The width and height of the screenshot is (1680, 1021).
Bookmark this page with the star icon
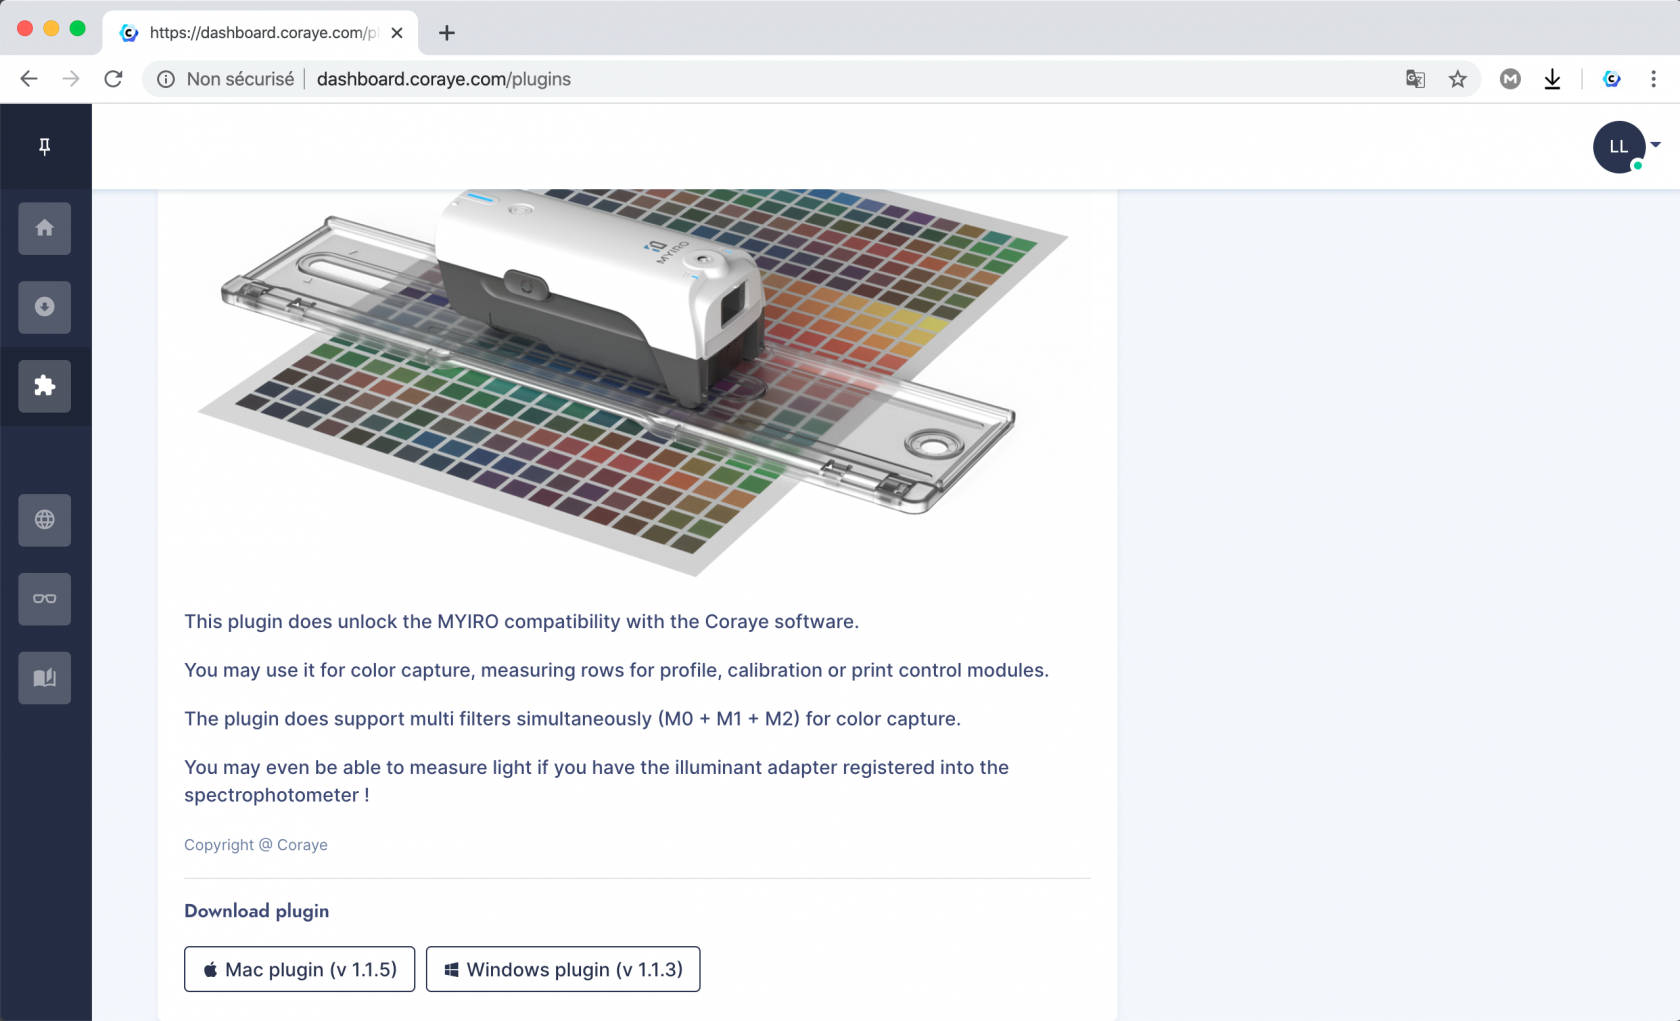point(1458,79)
